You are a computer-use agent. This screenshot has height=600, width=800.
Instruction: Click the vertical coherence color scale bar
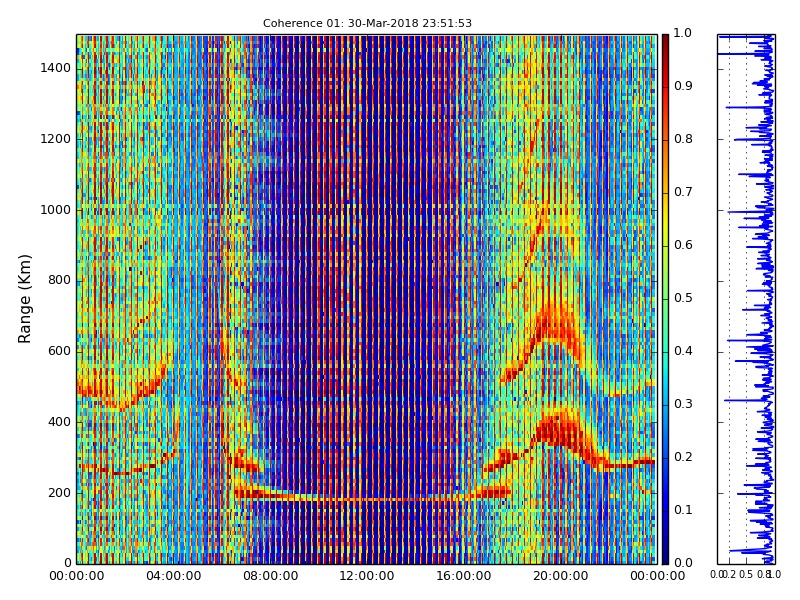pos(665,299)
